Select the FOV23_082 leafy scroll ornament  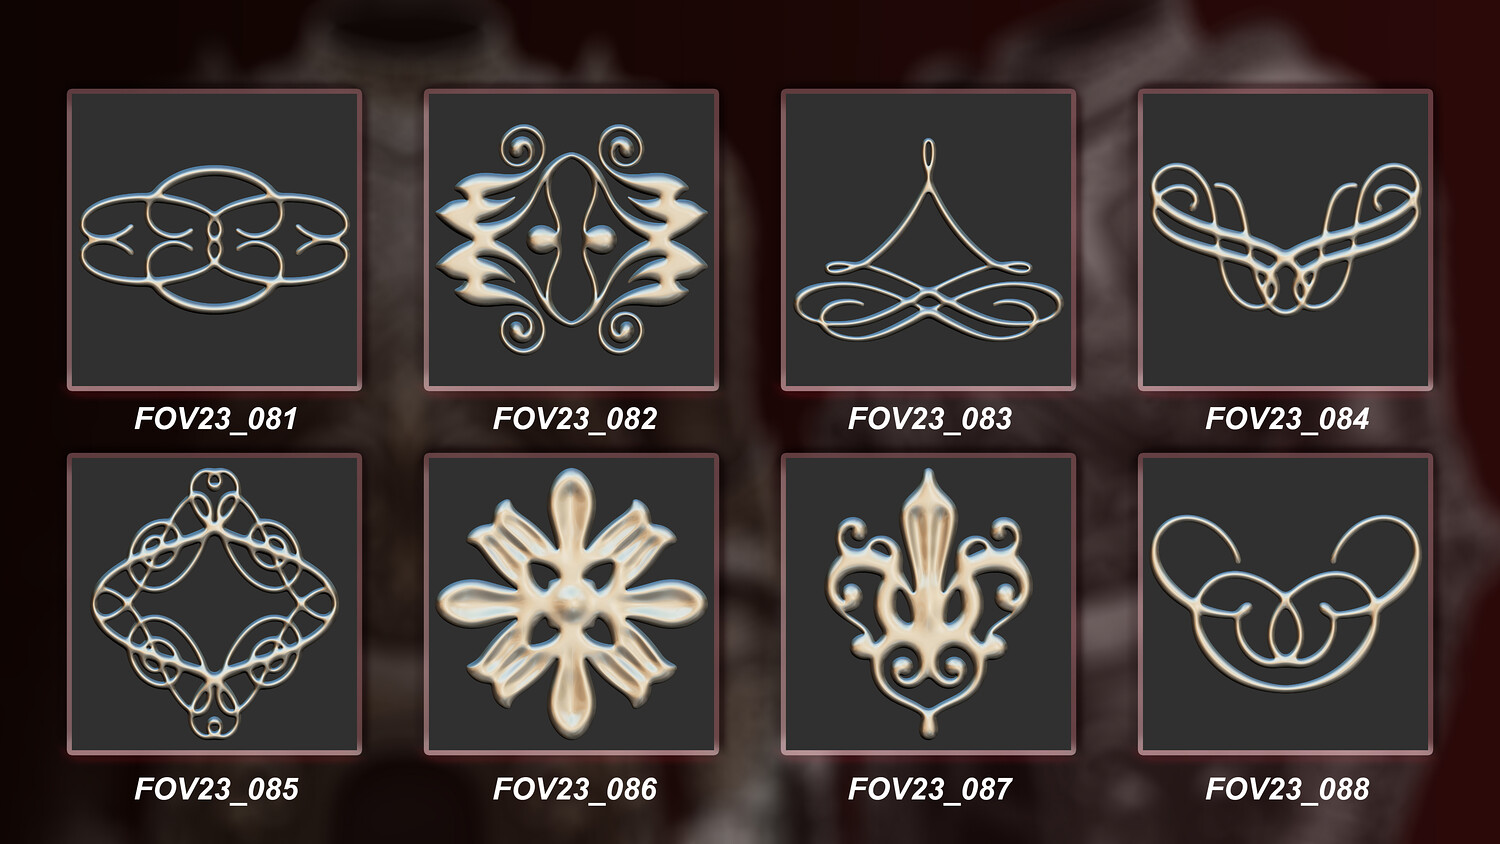click(x=571, y=240)
